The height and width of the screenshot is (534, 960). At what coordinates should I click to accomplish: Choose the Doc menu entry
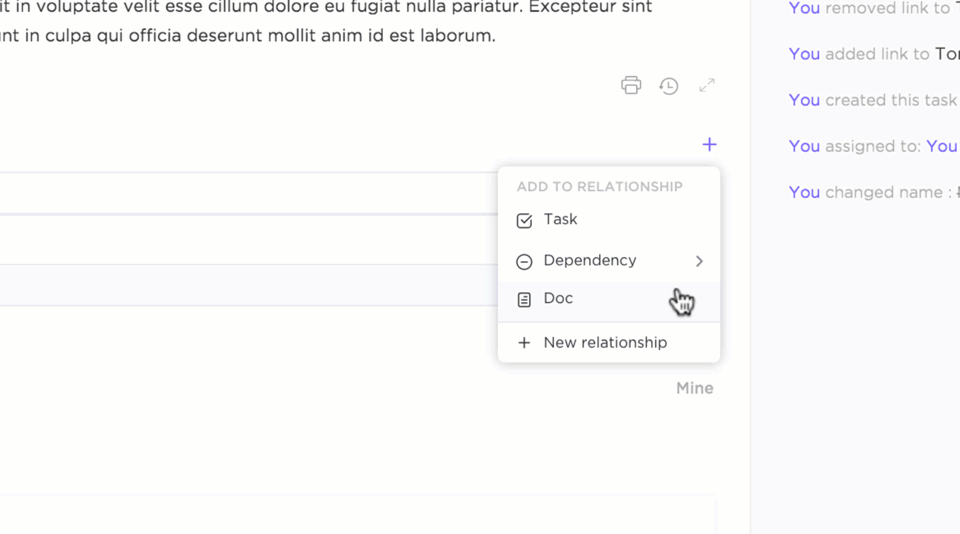coord(558,298)
